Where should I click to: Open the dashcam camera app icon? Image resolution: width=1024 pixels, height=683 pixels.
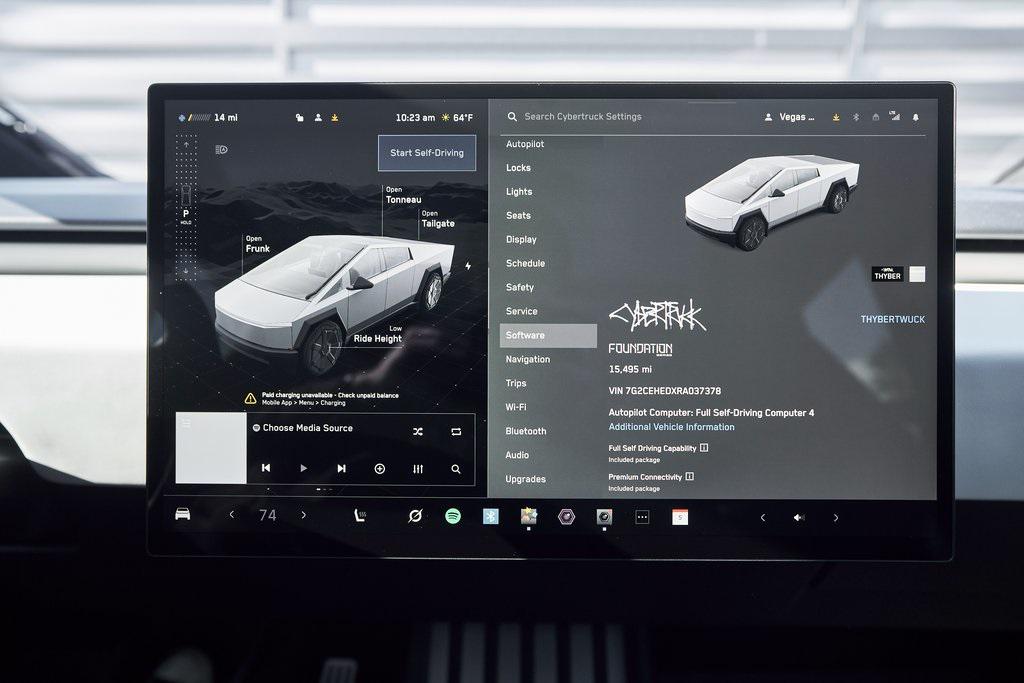(604, 517)
